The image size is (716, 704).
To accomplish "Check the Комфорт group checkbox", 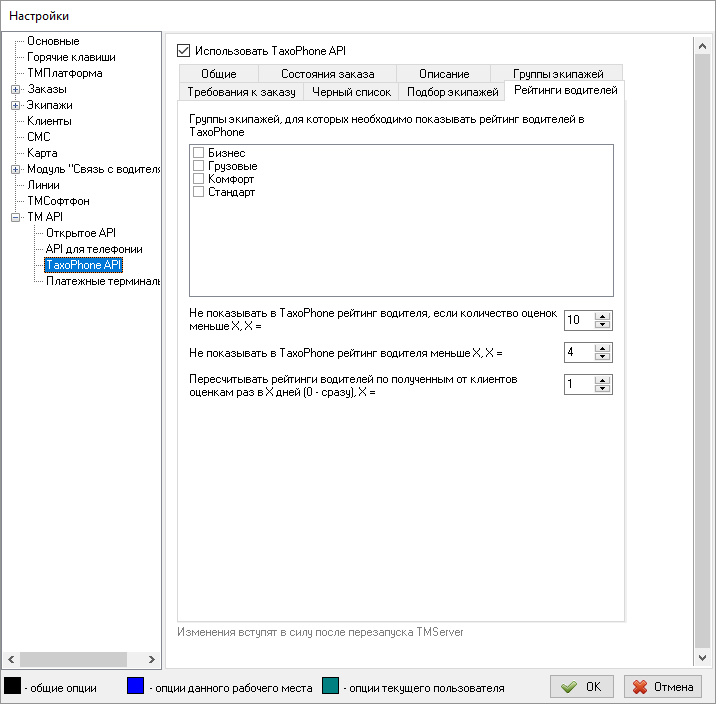I will click(x=198, y=179).
